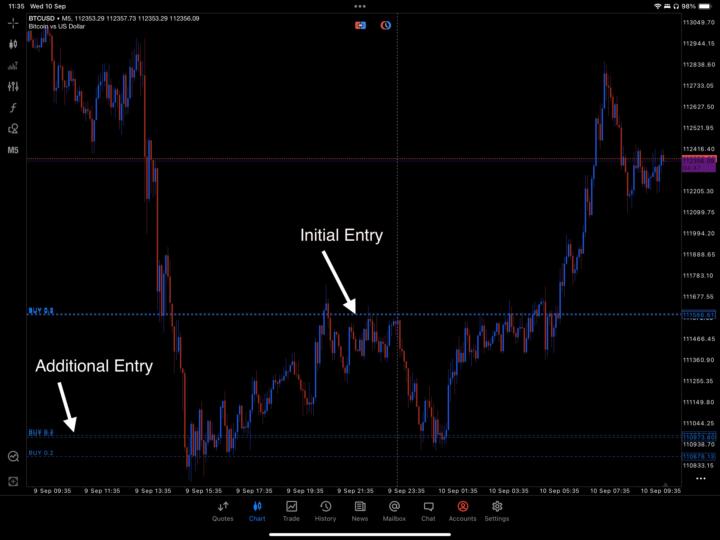Activate the crosshair tool

pos(13,23)
